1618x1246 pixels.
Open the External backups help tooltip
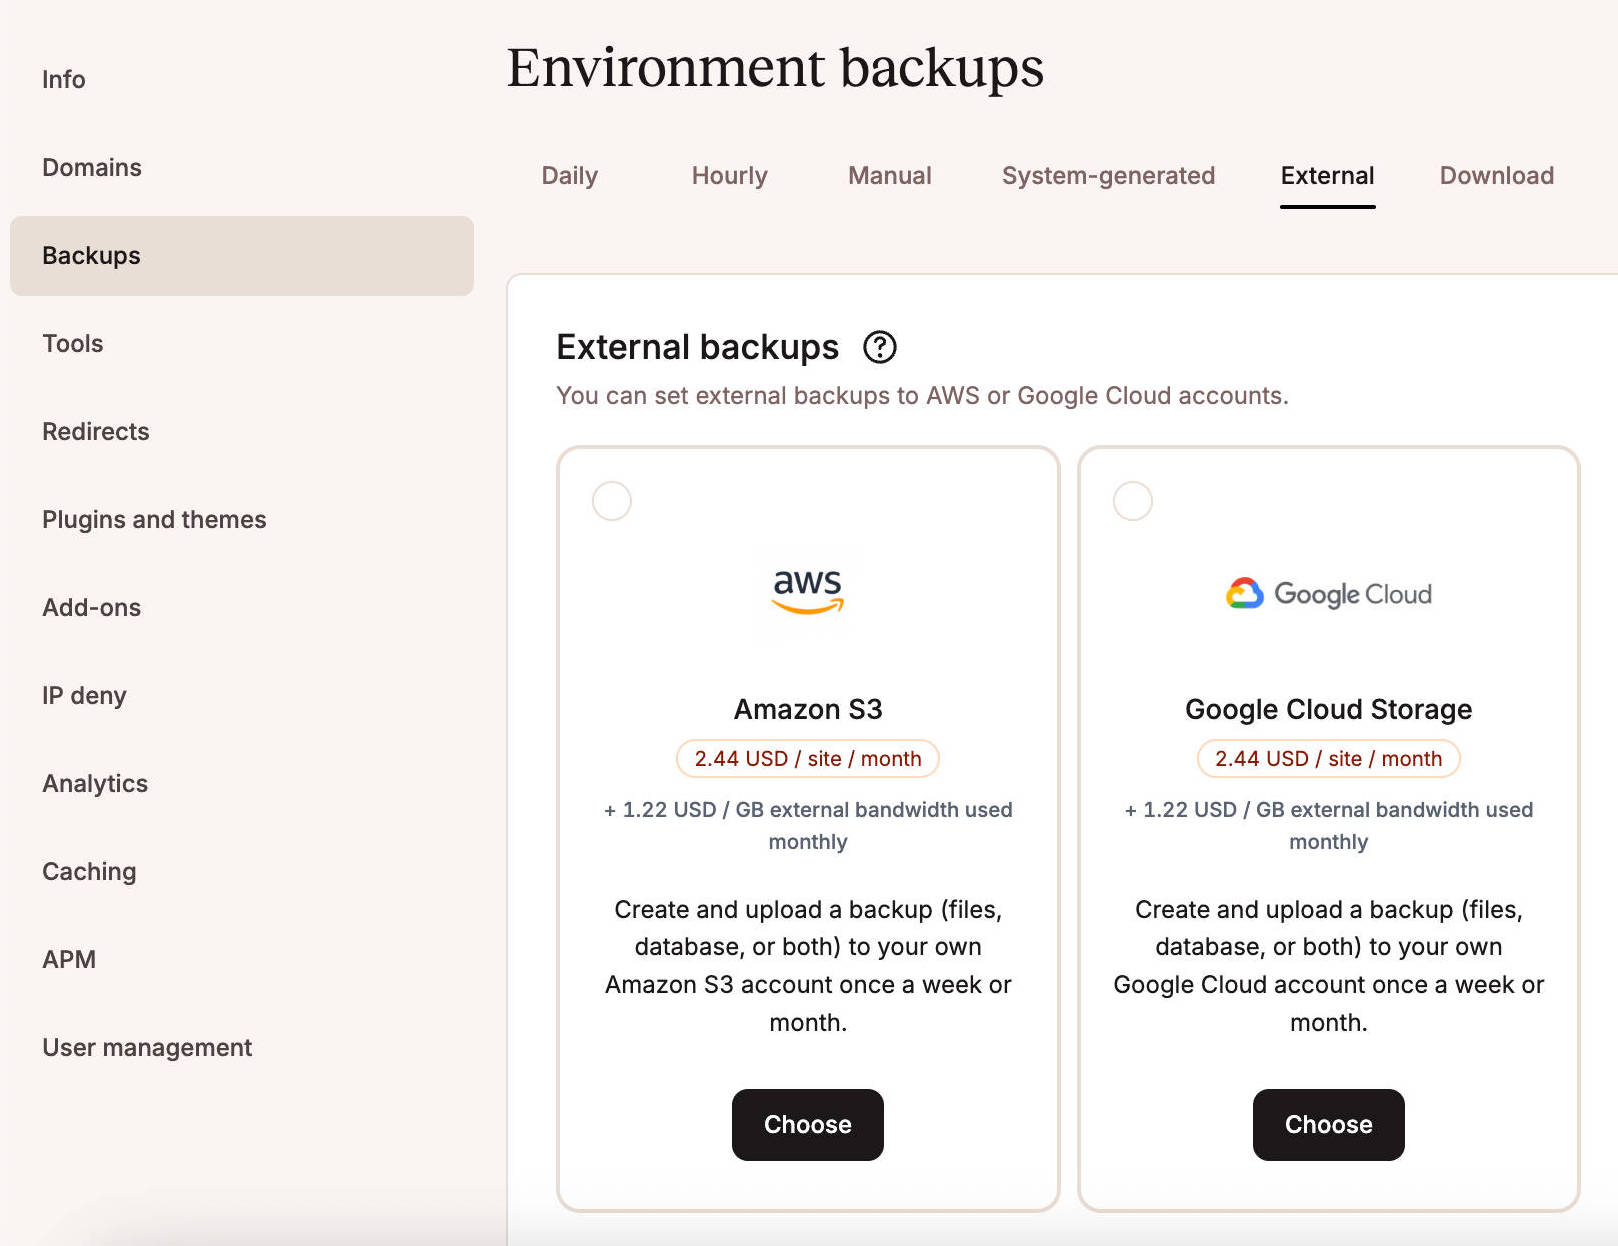tap(878, 348)
